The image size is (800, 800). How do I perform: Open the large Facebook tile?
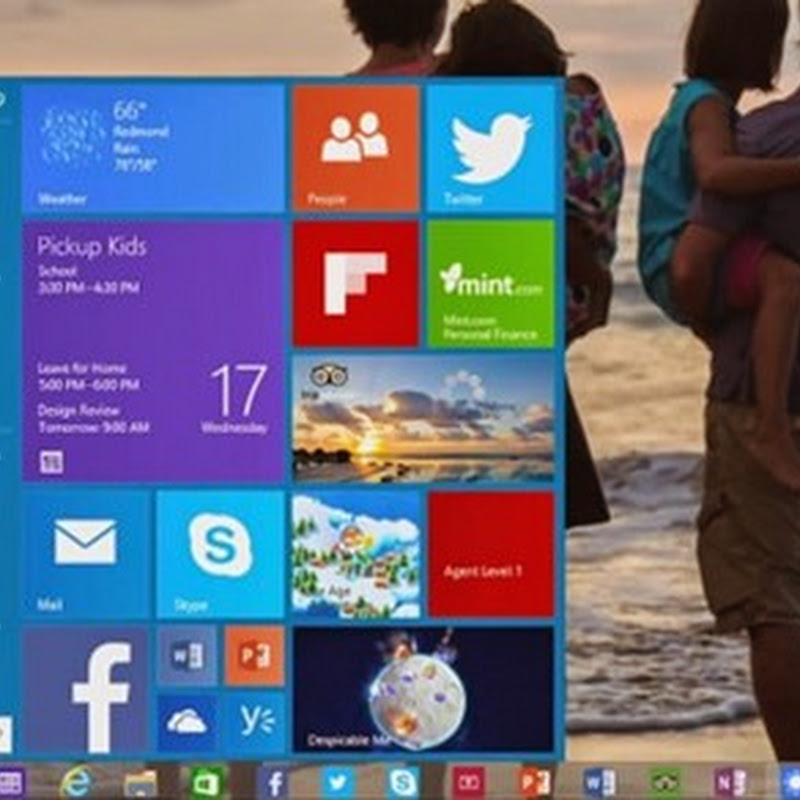click(x=85, y=690)
